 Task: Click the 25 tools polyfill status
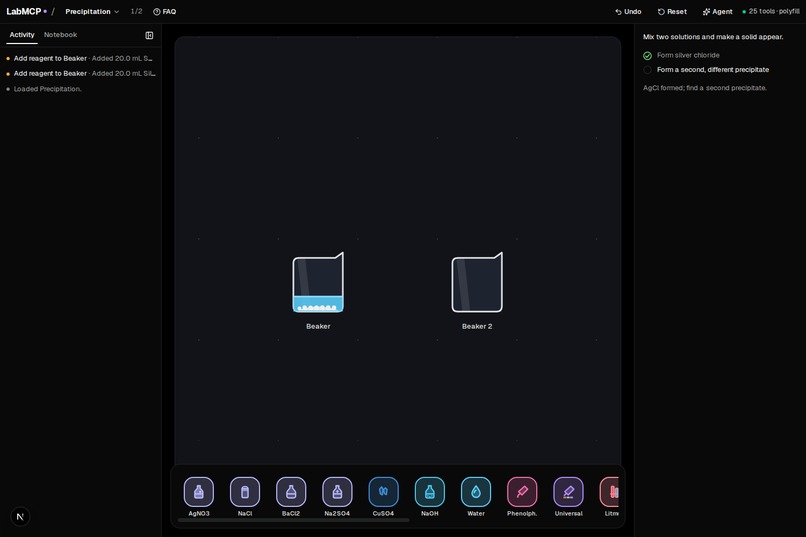[771, 11]
